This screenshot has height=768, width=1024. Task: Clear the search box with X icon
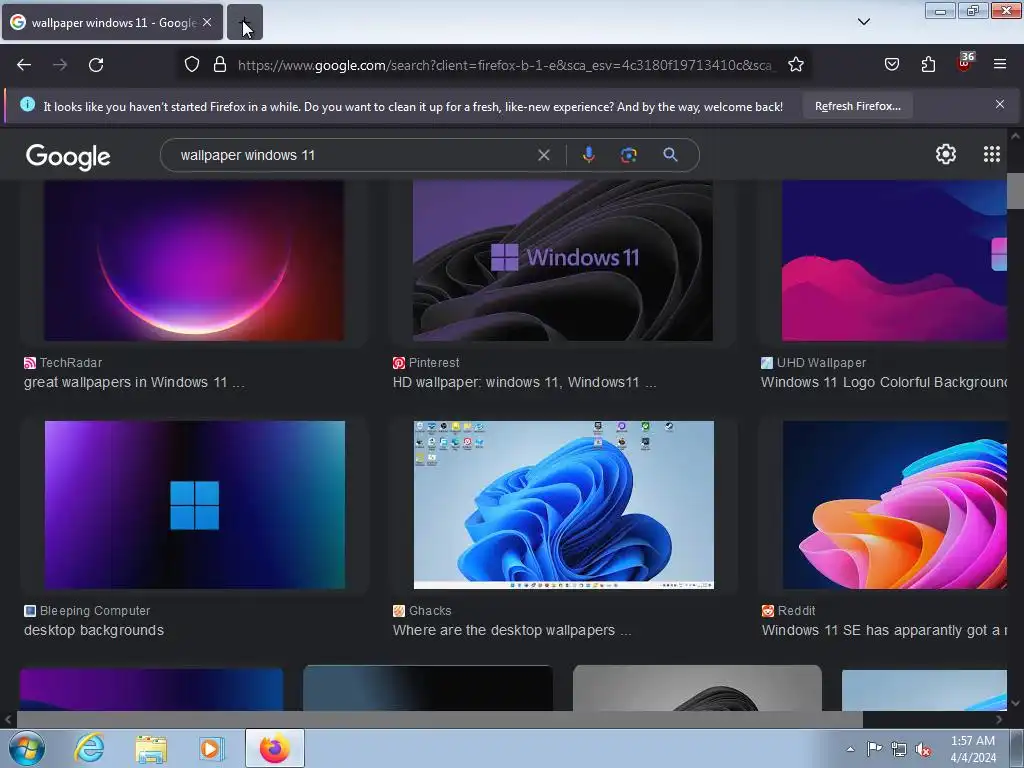[543, 155]
